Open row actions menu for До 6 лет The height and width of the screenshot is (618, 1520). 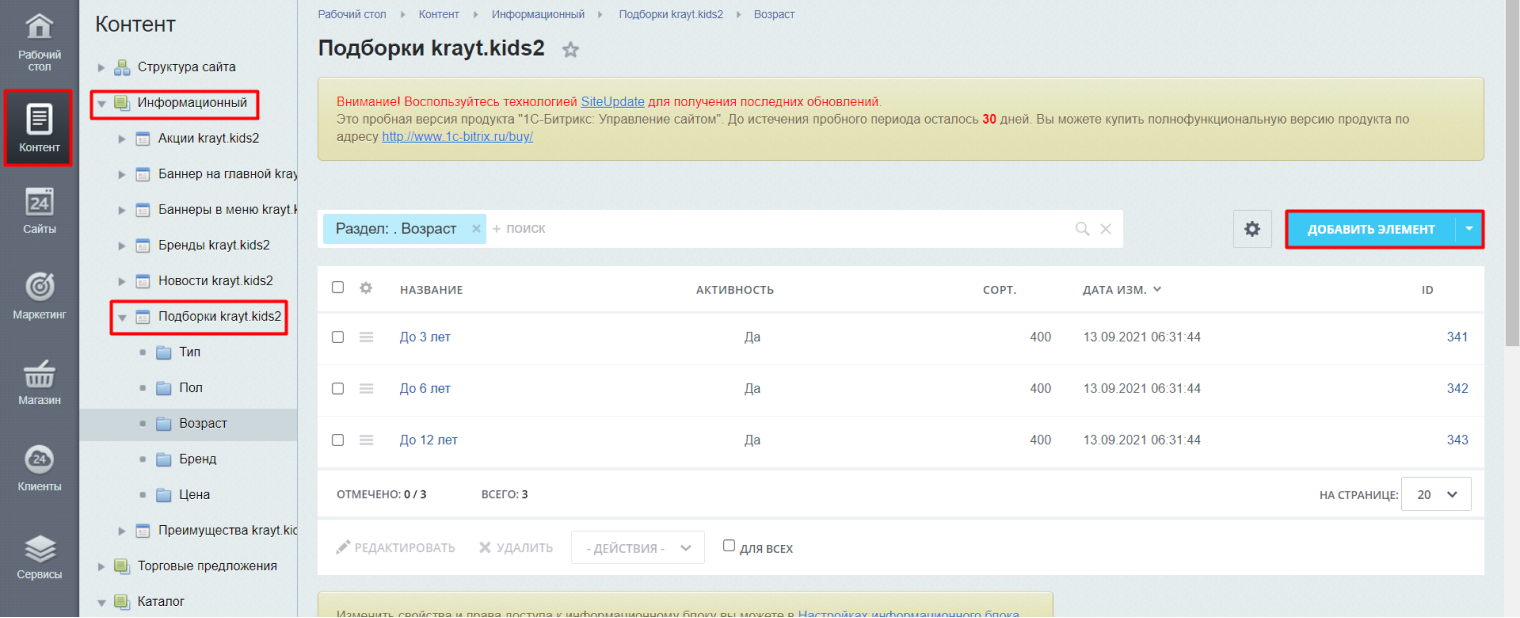click(x=366, y=388)
